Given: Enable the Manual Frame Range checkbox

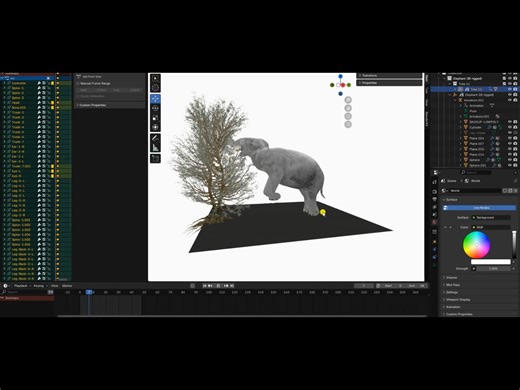Looking at the screenshot, I should click(x=78, y=83).
